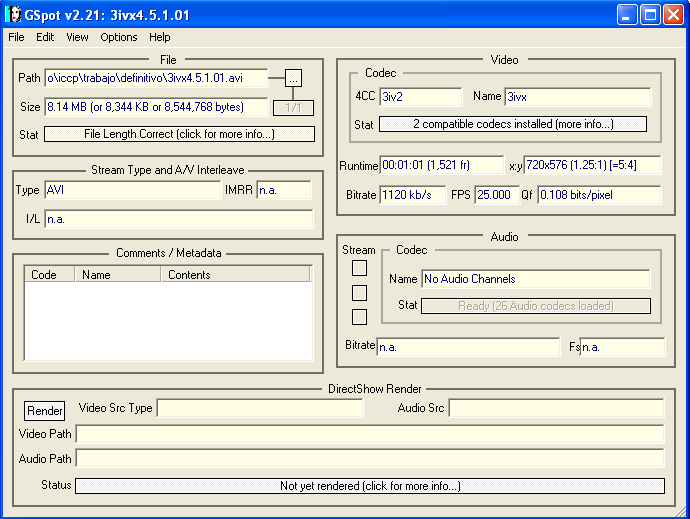Open the View menu
The height and width of the screenshot is (519, 690).
(x=77, y=37)
